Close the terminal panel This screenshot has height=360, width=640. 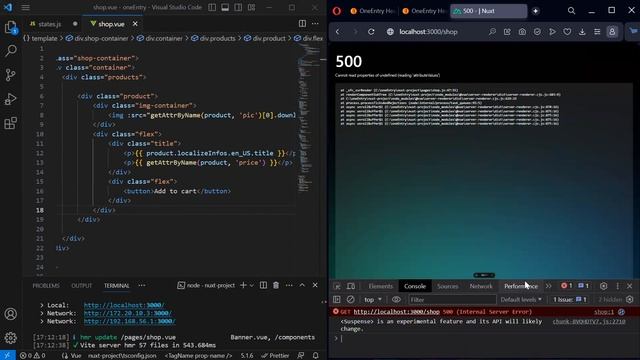click(315, 285)
